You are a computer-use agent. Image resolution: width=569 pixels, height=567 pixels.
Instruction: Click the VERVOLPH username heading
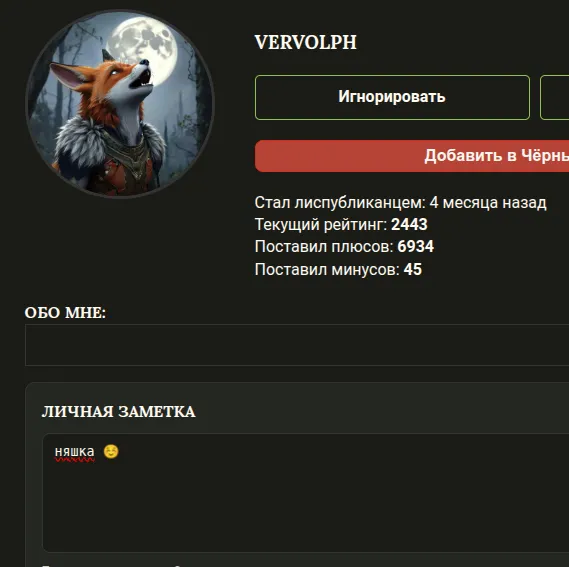pos(306,42)
